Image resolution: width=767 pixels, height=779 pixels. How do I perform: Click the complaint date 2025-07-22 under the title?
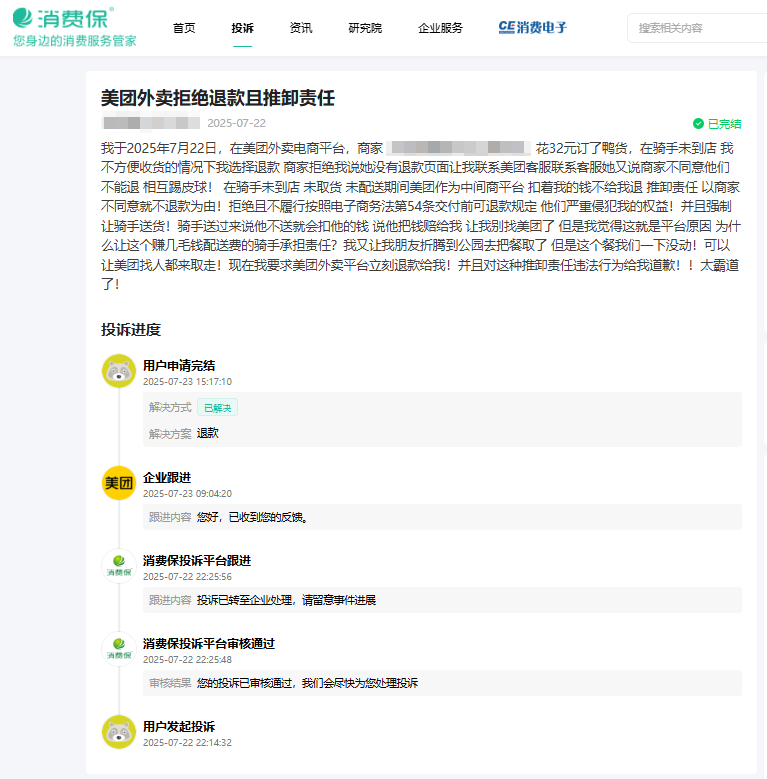236,123
